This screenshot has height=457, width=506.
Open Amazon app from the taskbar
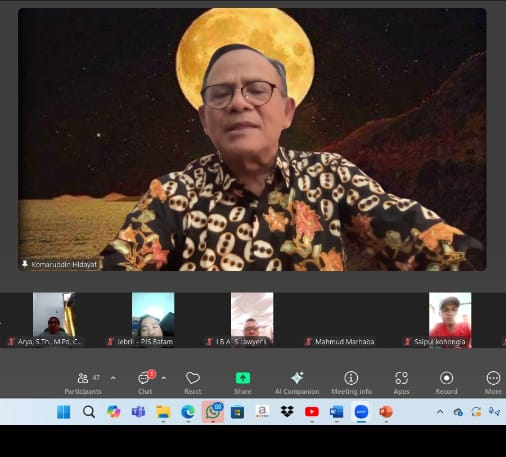coord(262,412)
